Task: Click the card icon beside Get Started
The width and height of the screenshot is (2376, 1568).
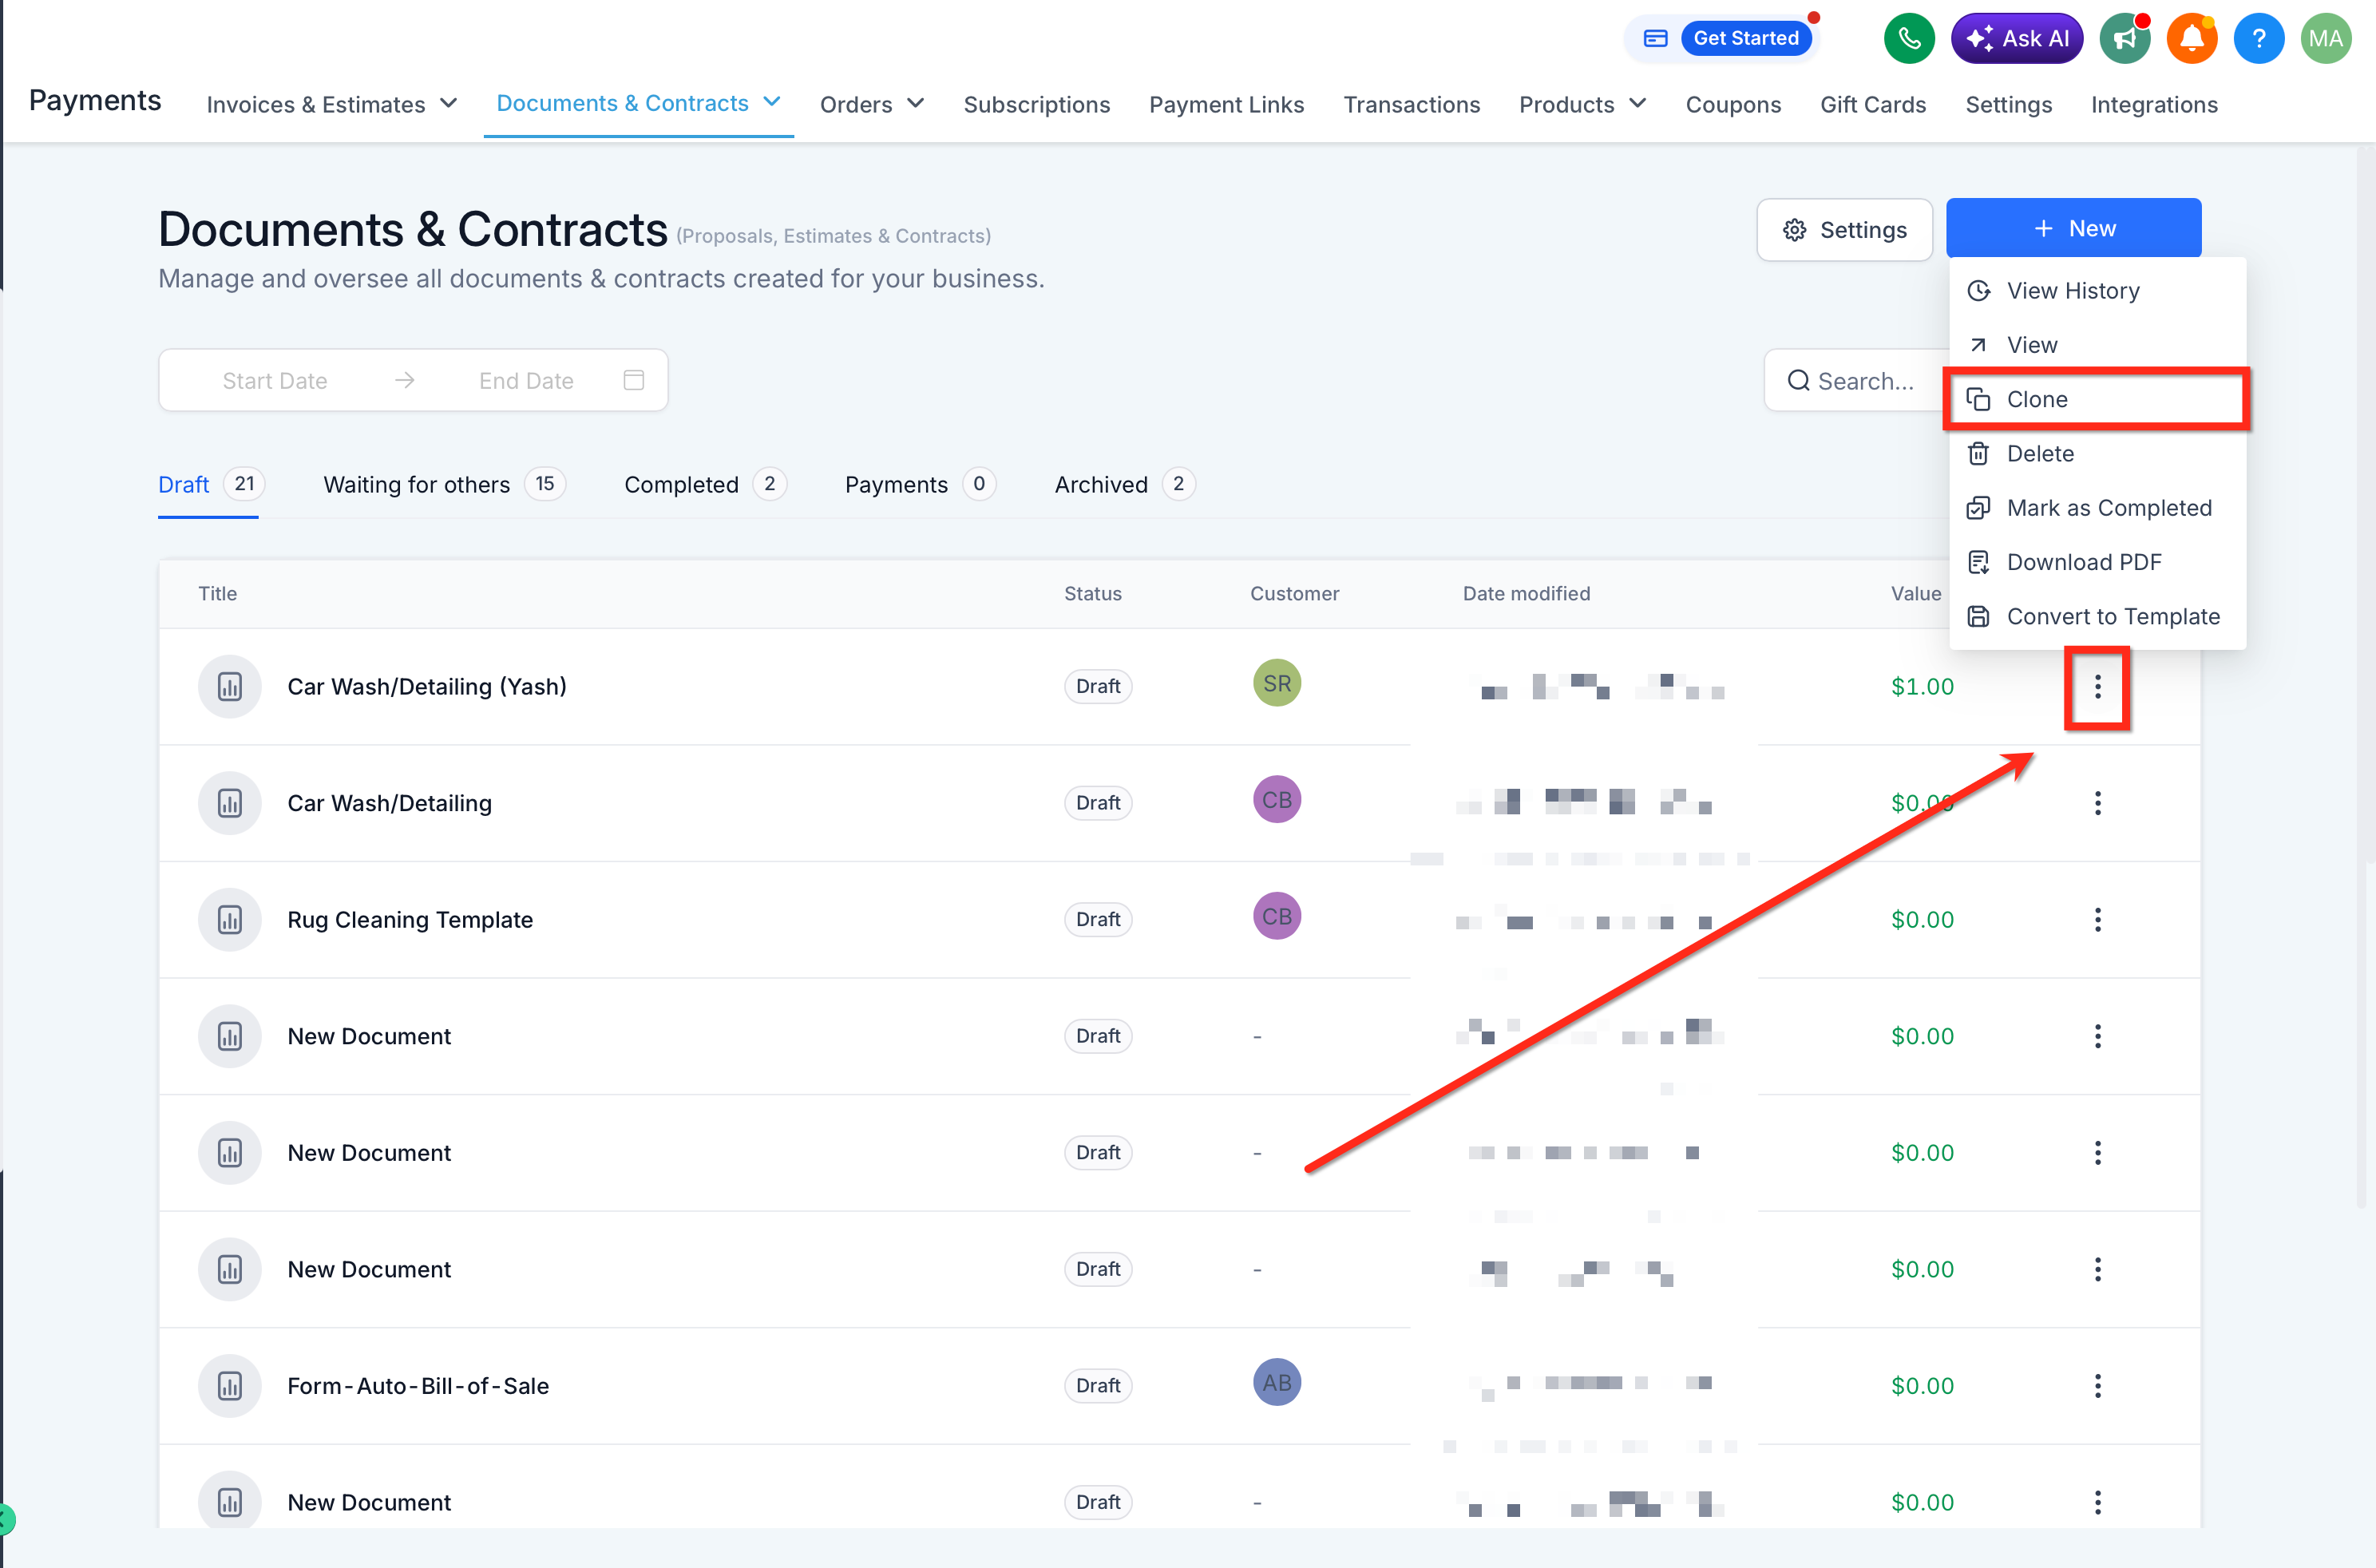Action: point(1655,38)
